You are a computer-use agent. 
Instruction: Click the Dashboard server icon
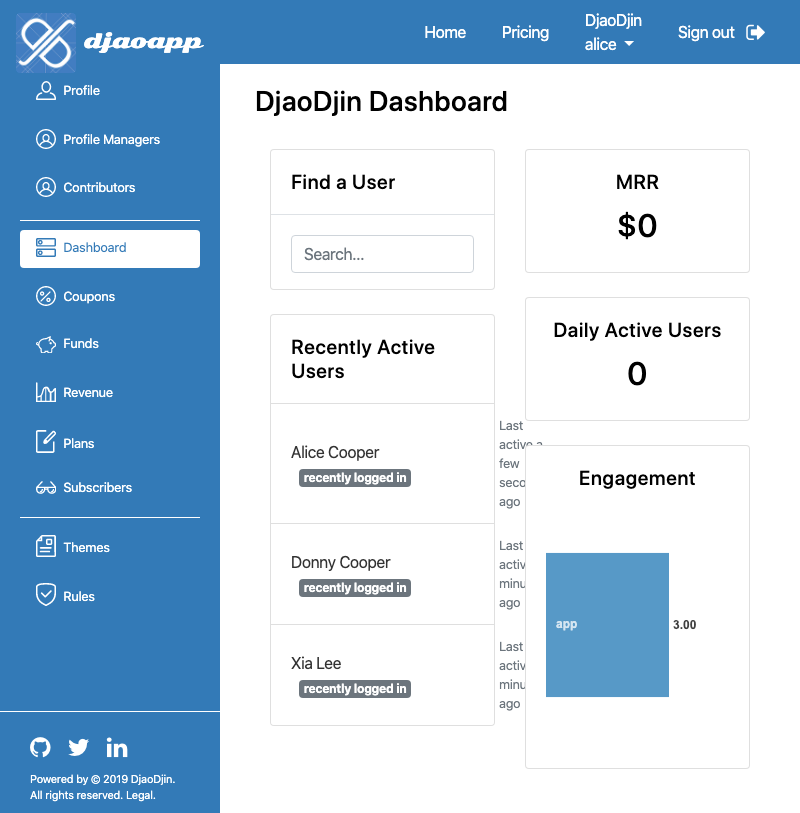[x=46, y=248]
